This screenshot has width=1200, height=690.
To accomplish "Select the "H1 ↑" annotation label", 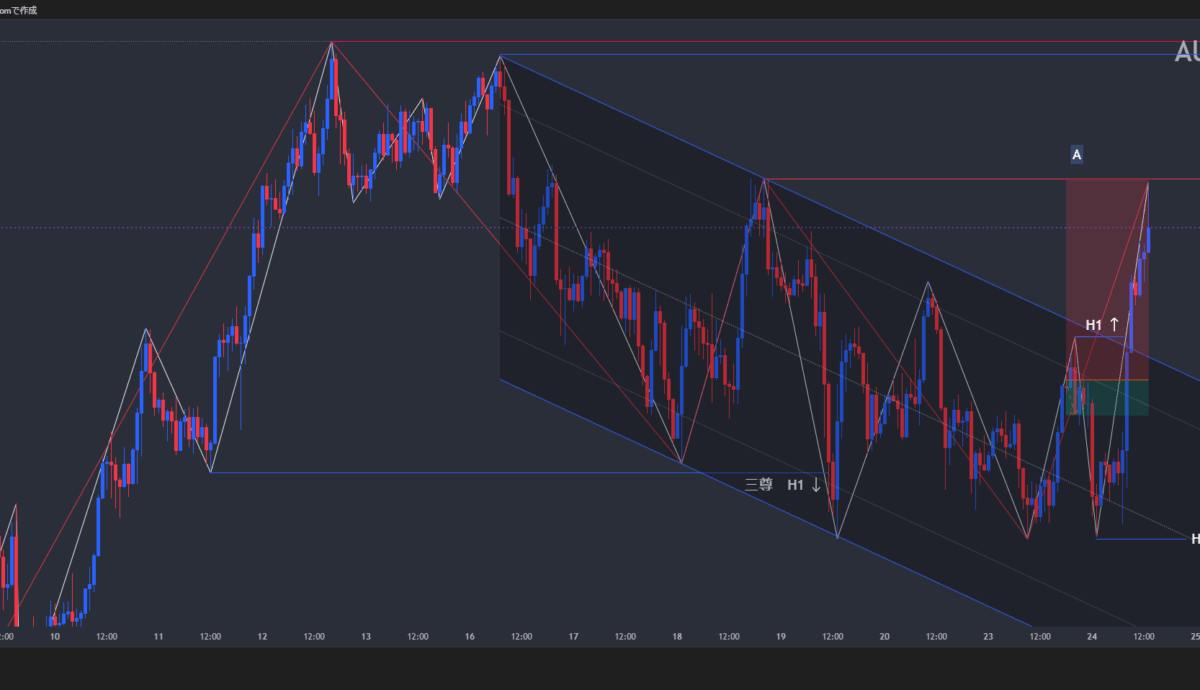I will pos(1103,325).
